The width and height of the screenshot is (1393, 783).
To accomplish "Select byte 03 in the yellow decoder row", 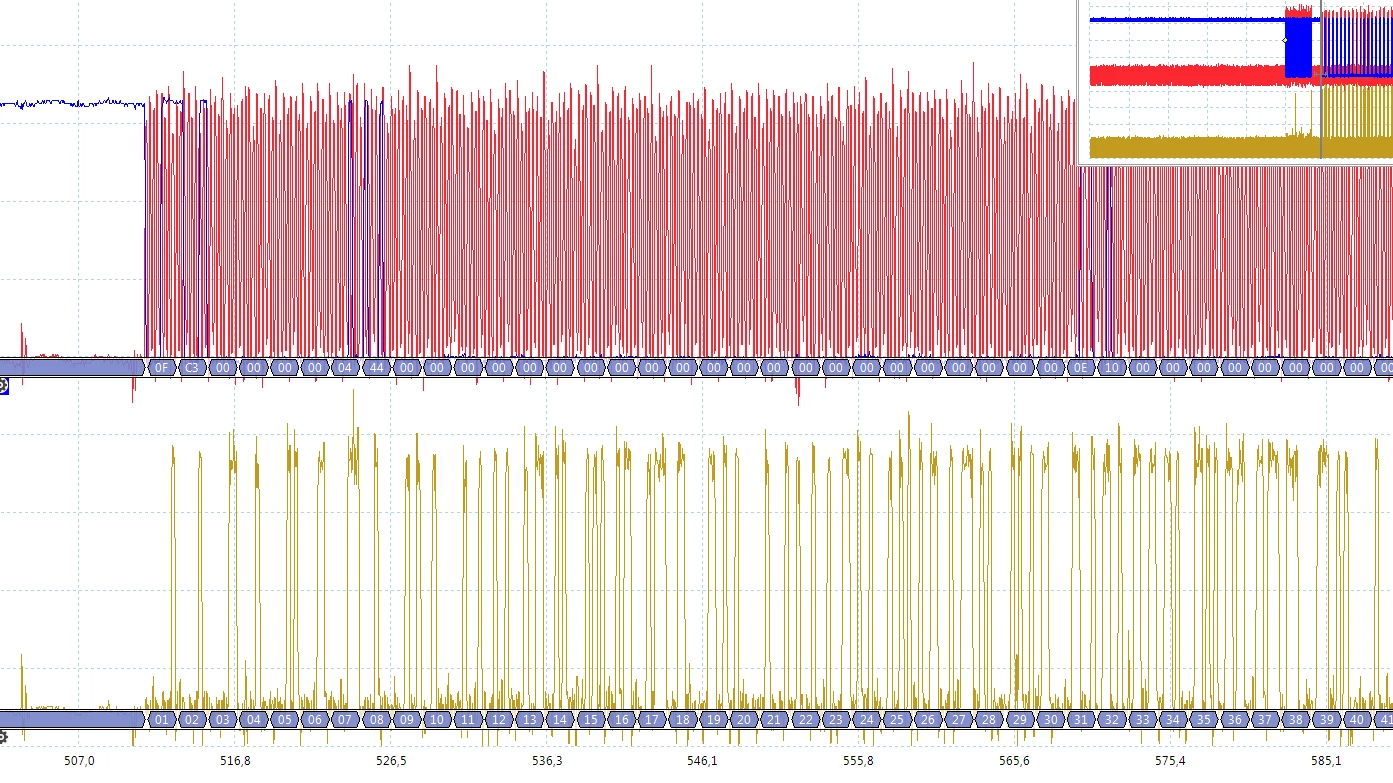I will pos(223,719).
